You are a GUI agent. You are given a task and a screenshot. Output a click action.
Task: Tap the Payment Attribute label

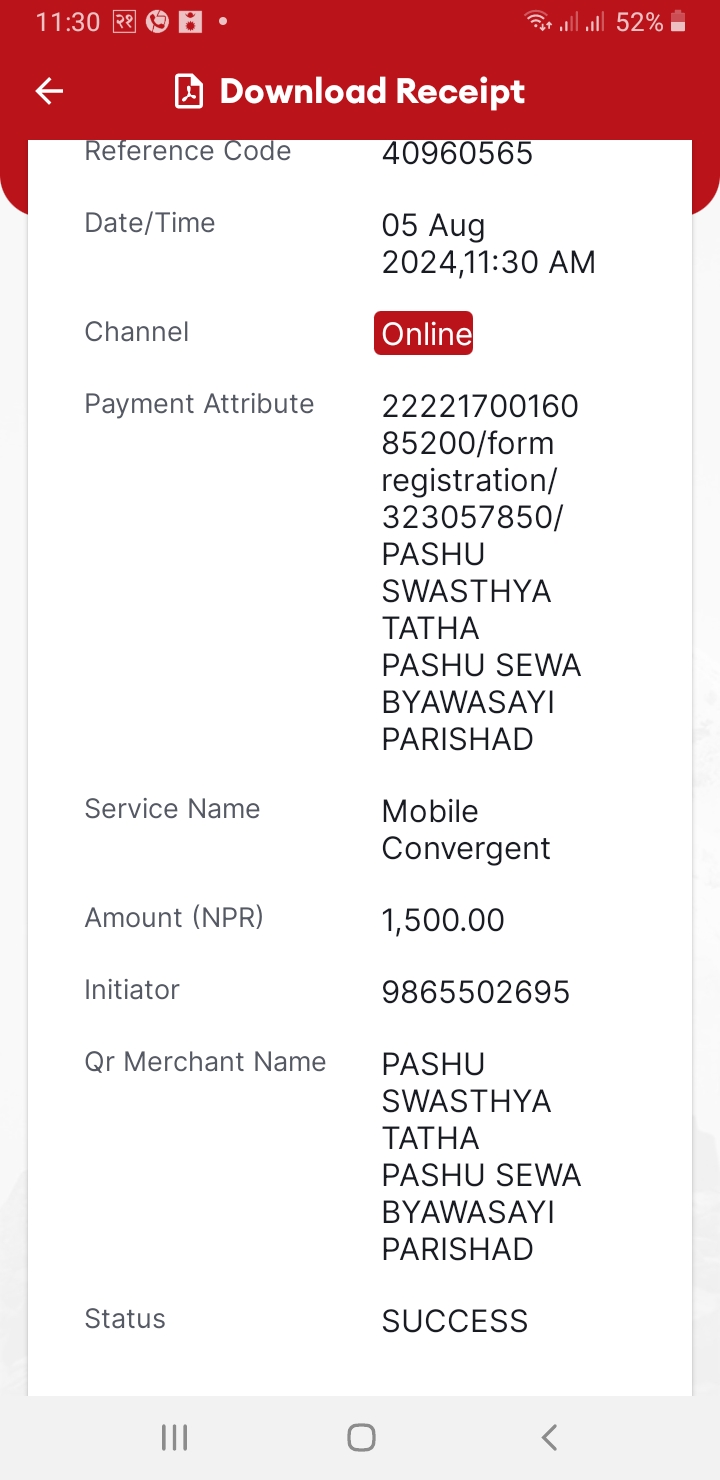199,404
